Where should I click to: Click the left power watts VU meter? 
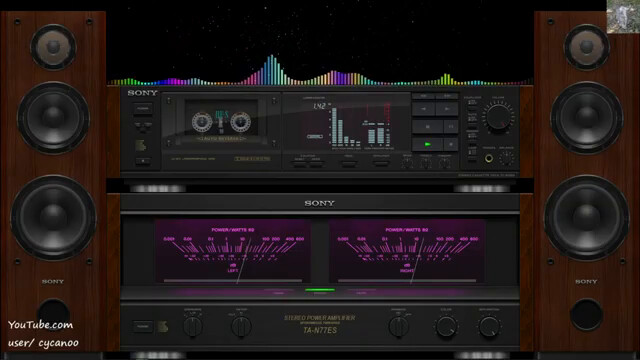tap(232, 251)
